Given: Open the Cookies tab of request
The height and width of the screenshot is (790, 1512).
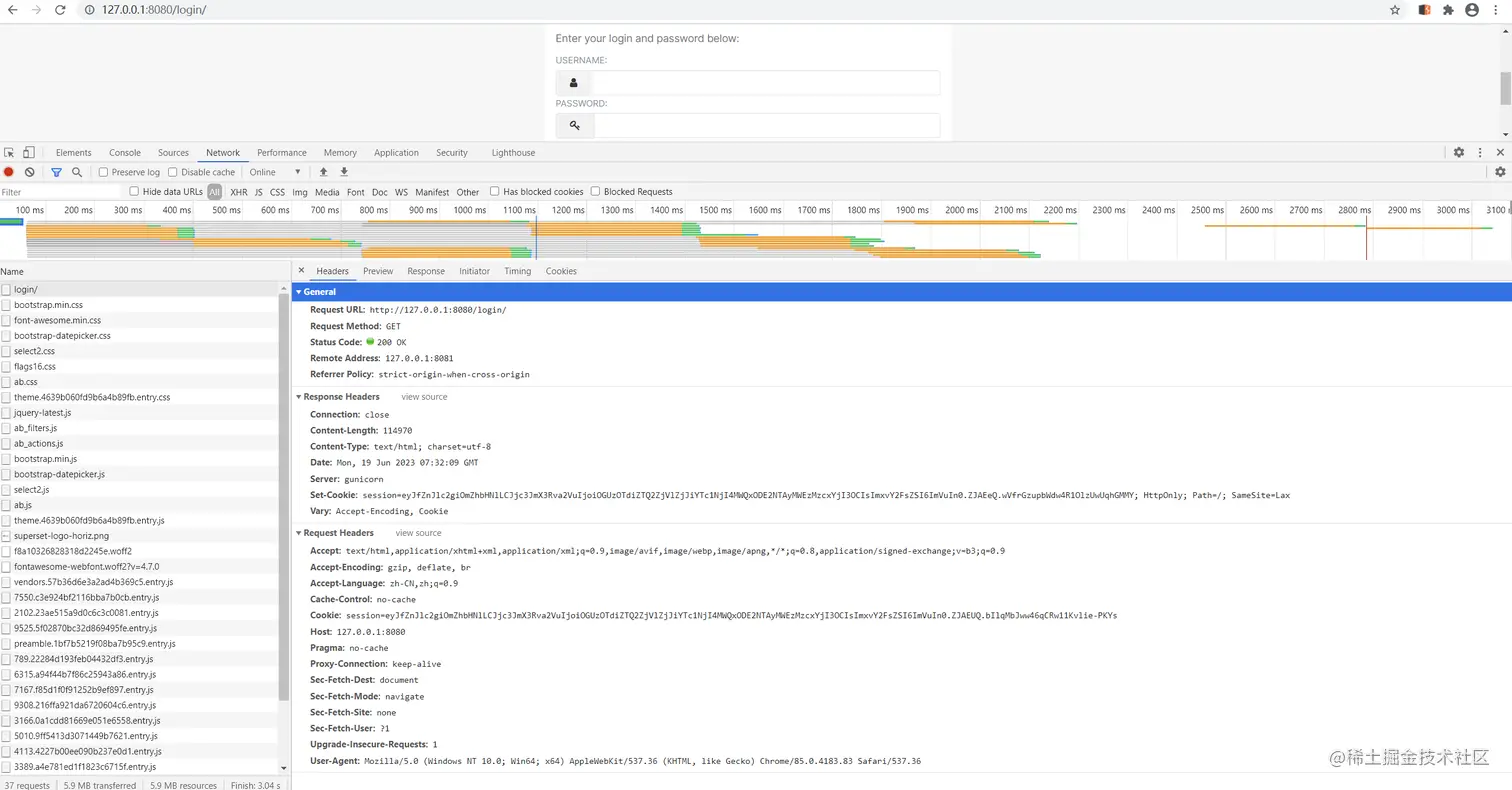Looking at the screenshot, I should tap(561, 271).
